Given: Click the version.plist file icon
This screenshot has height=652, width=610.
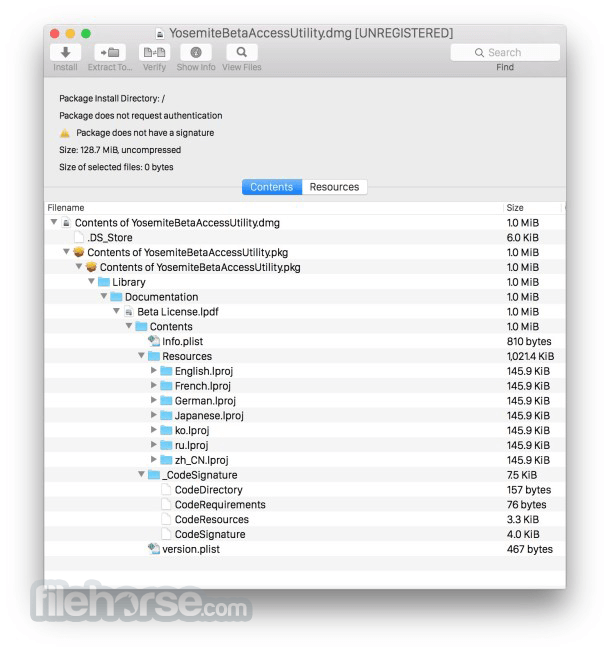Looking at the screenshot, I should (x=154, y=549).
